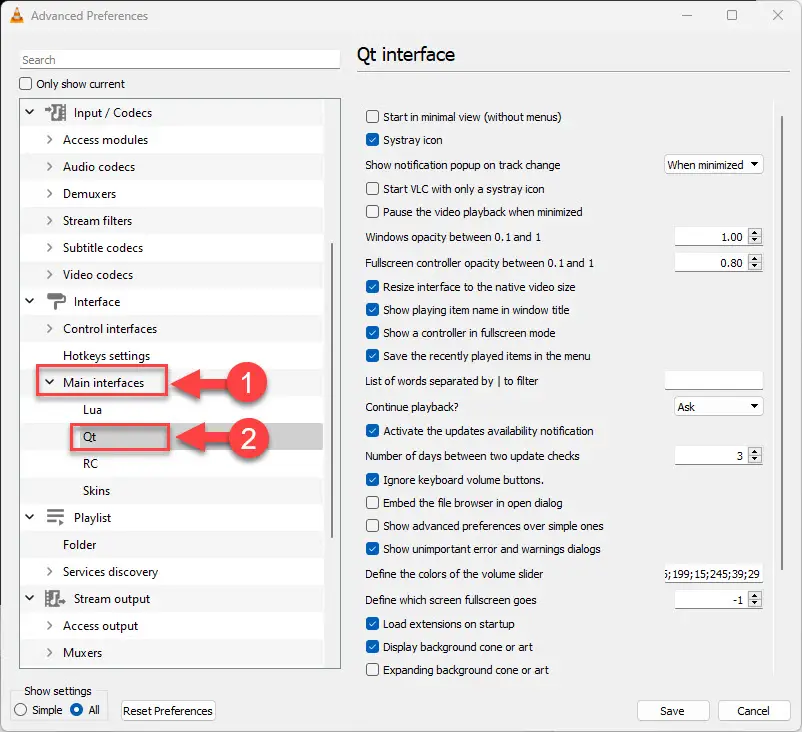Viewport: 802px width, 732px height.
Task: Expand the Video codecs chevron
Action: pyautogui.click(x=50, y=275)
